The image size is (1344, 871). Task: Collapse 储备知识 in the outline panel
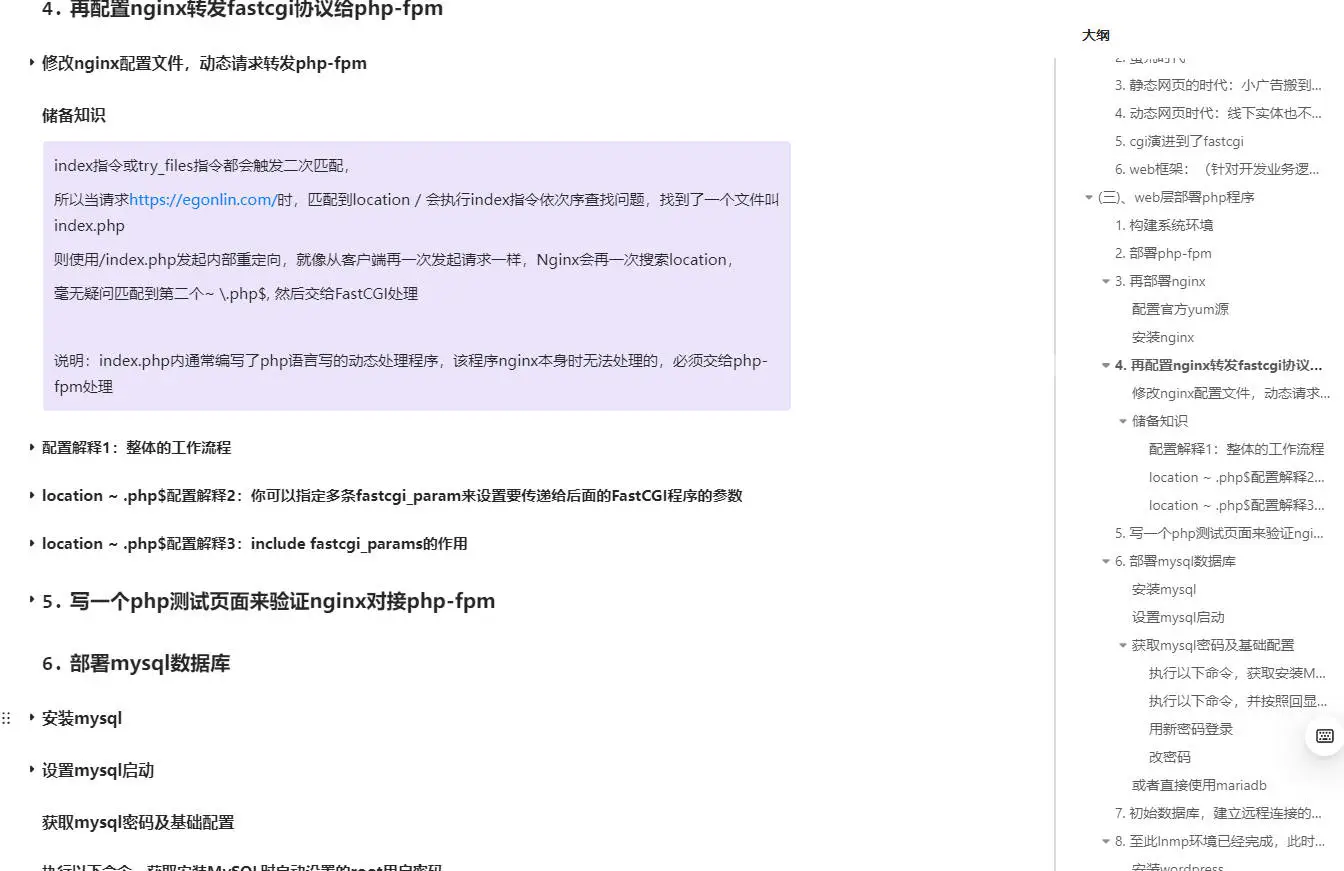coord(1121,421)
